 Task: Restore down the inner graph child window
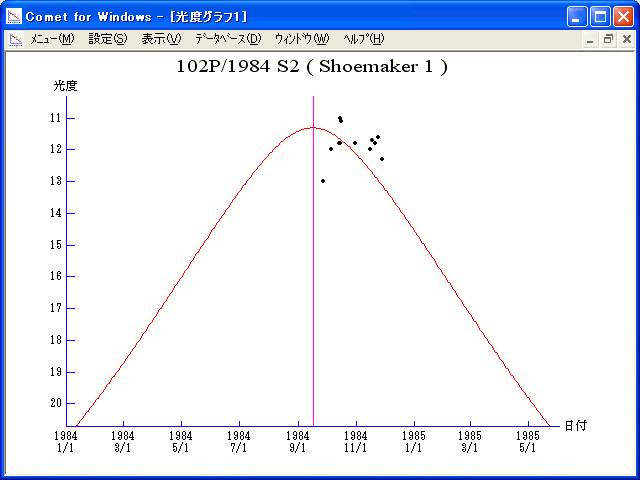coord(608,39)
